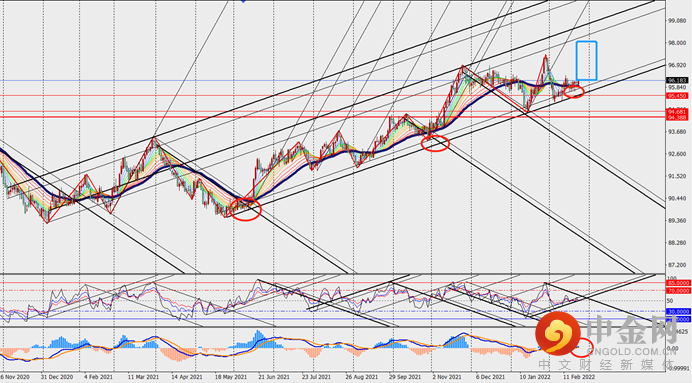This screenshot has height=383, width=692.
Task: Click the 29 Sep 2021 date label
Action: 405,377
